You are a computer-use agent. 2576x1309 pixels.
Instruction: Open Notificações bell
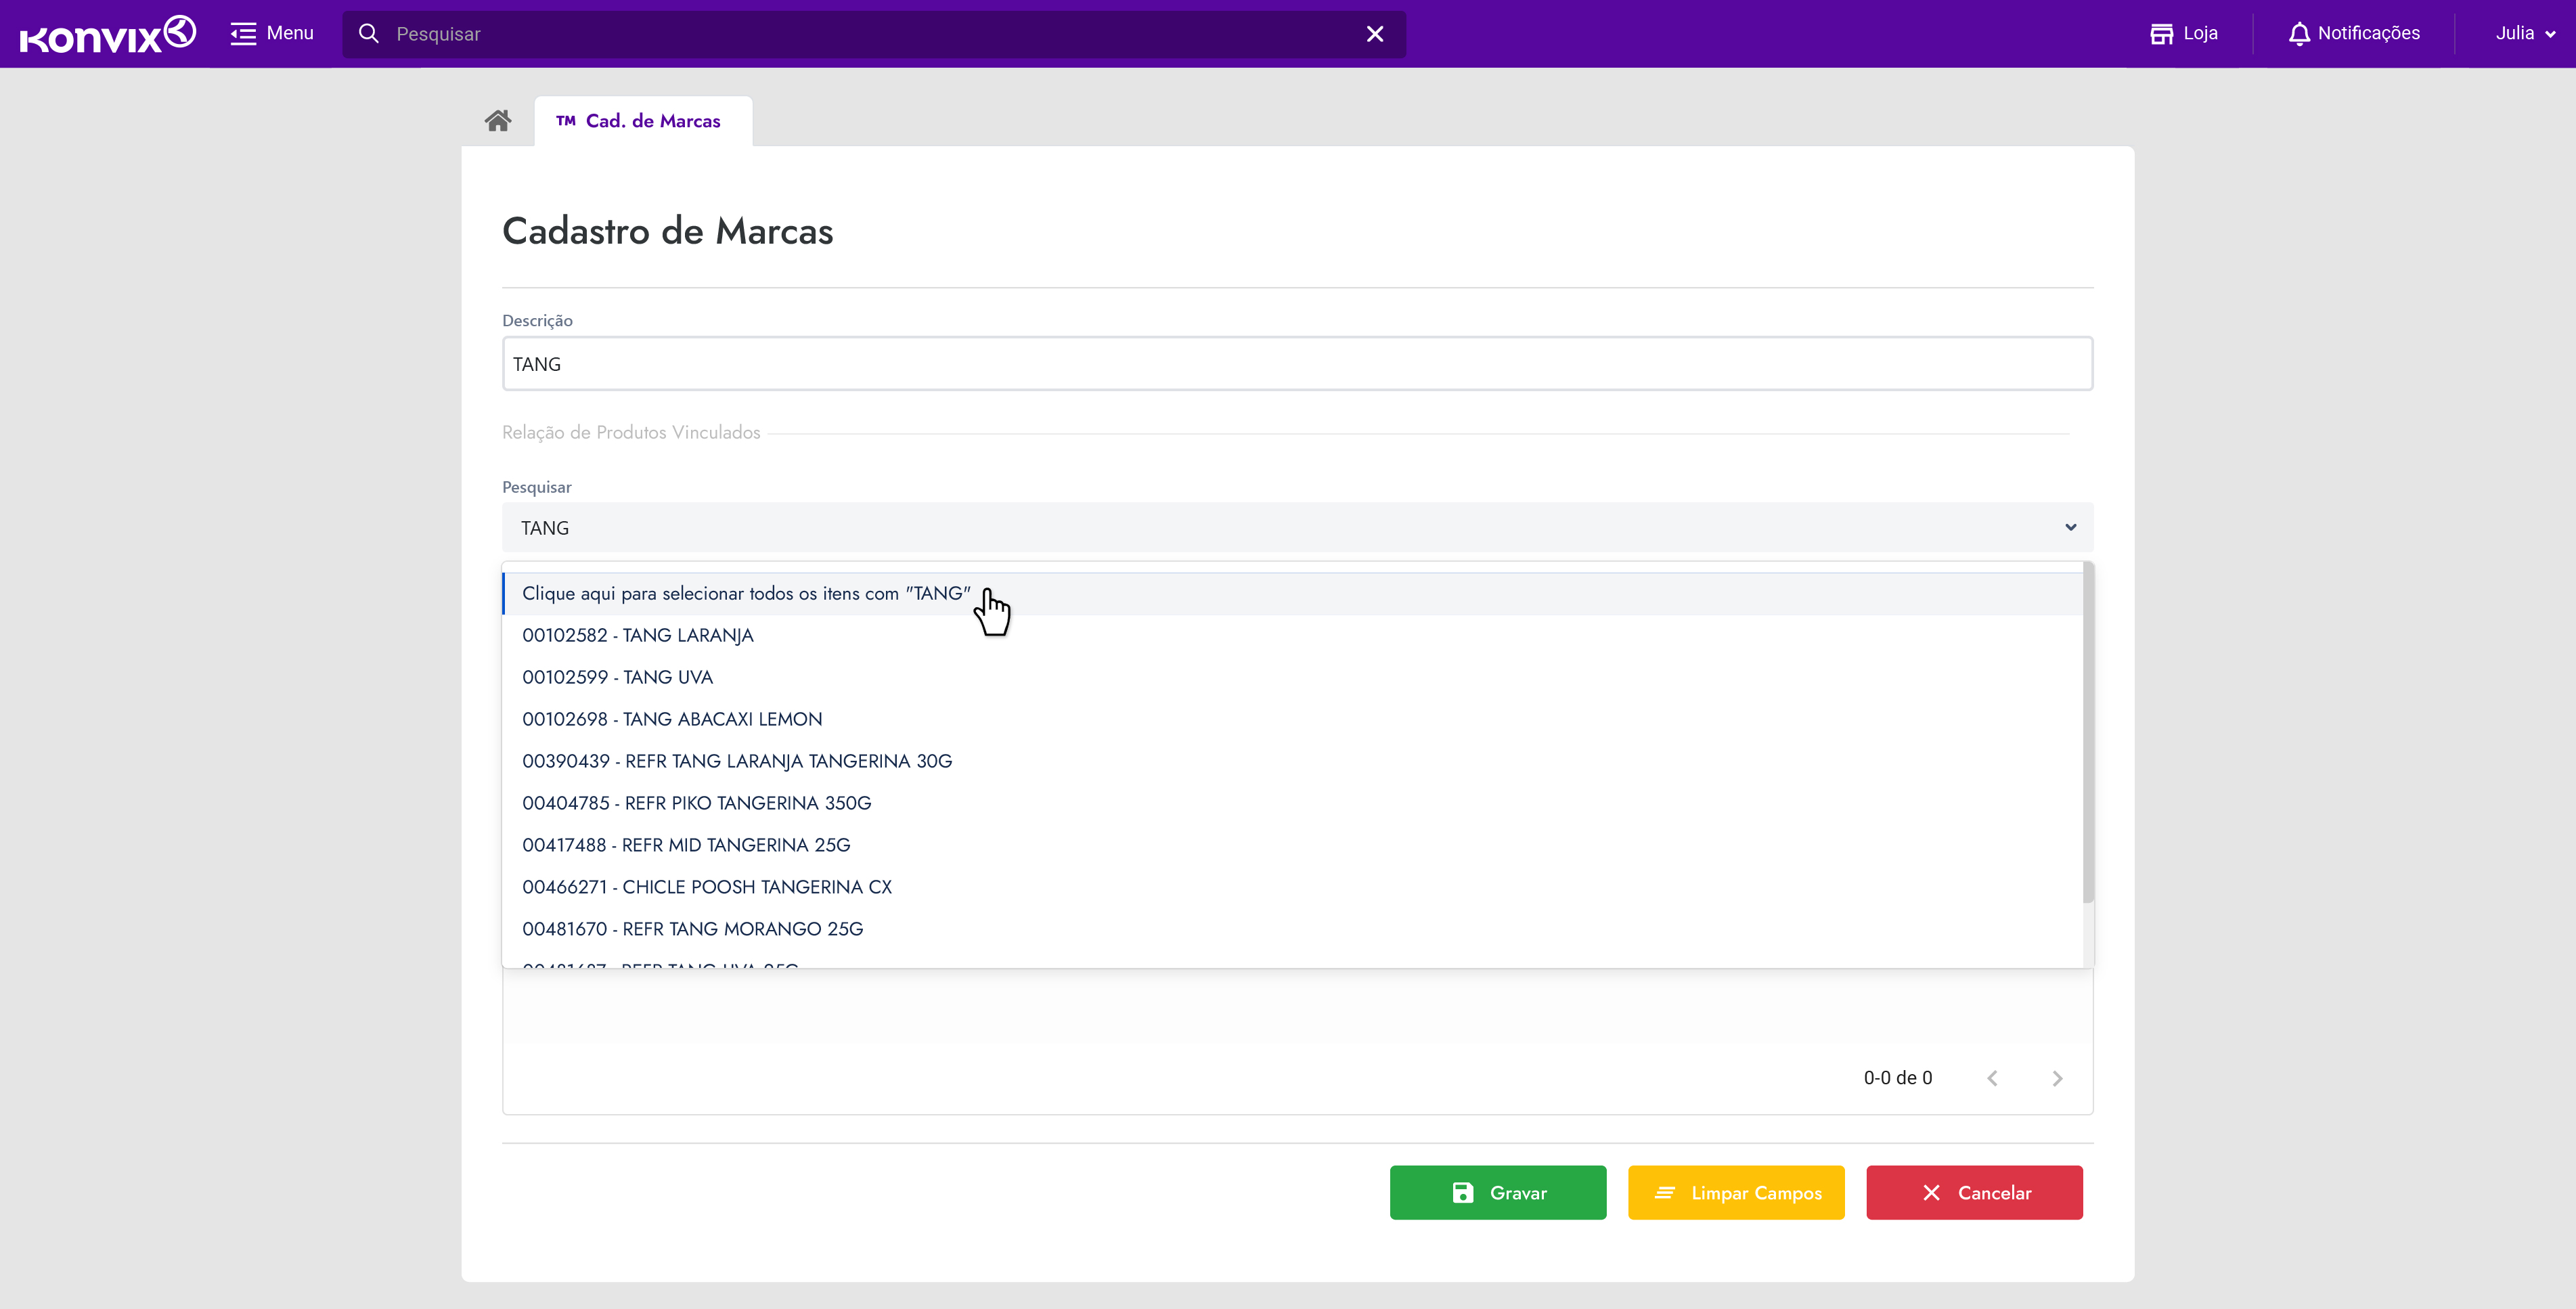pos(2354,34)
